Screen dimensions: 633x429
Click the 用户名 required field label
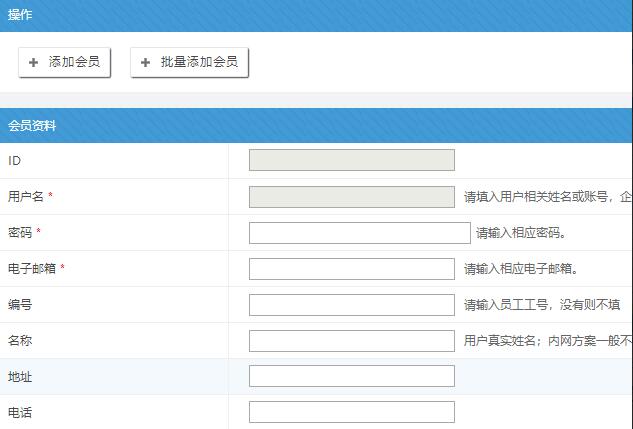pos(27,197)
